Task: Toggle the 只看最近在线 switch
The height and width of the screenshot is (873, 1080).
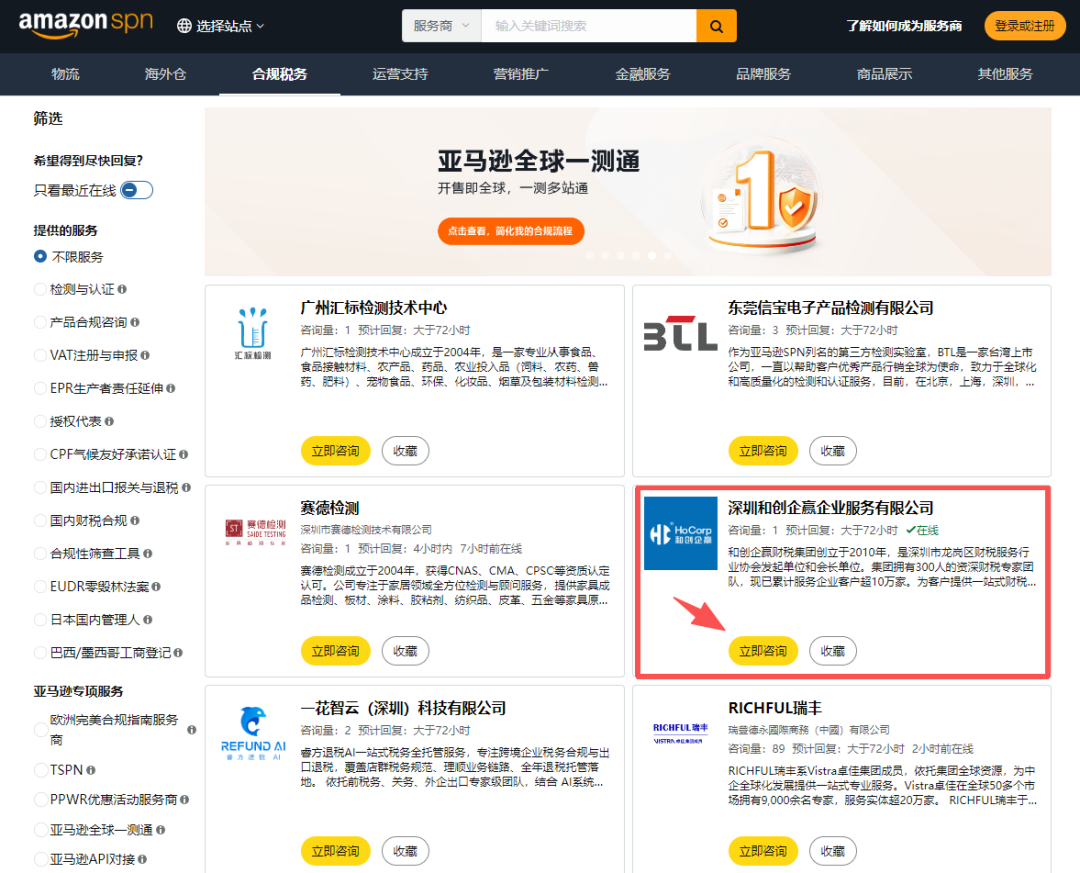Action: coord(136,190)
